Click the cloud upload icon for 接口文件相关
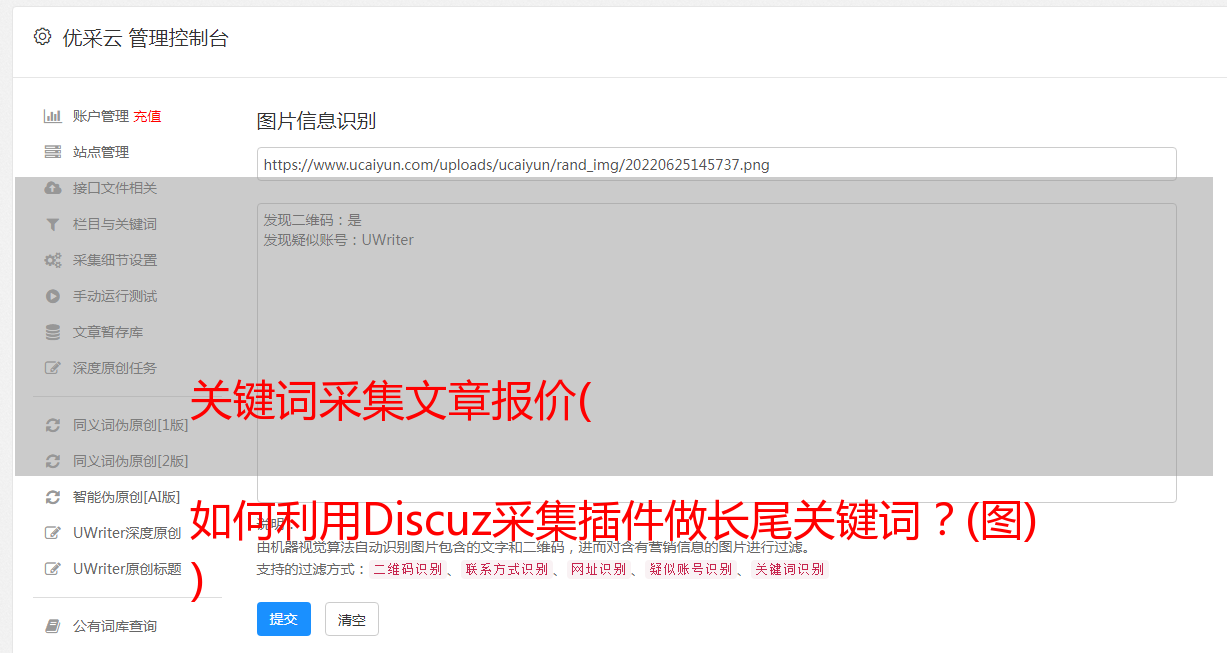 coord(53,188)
